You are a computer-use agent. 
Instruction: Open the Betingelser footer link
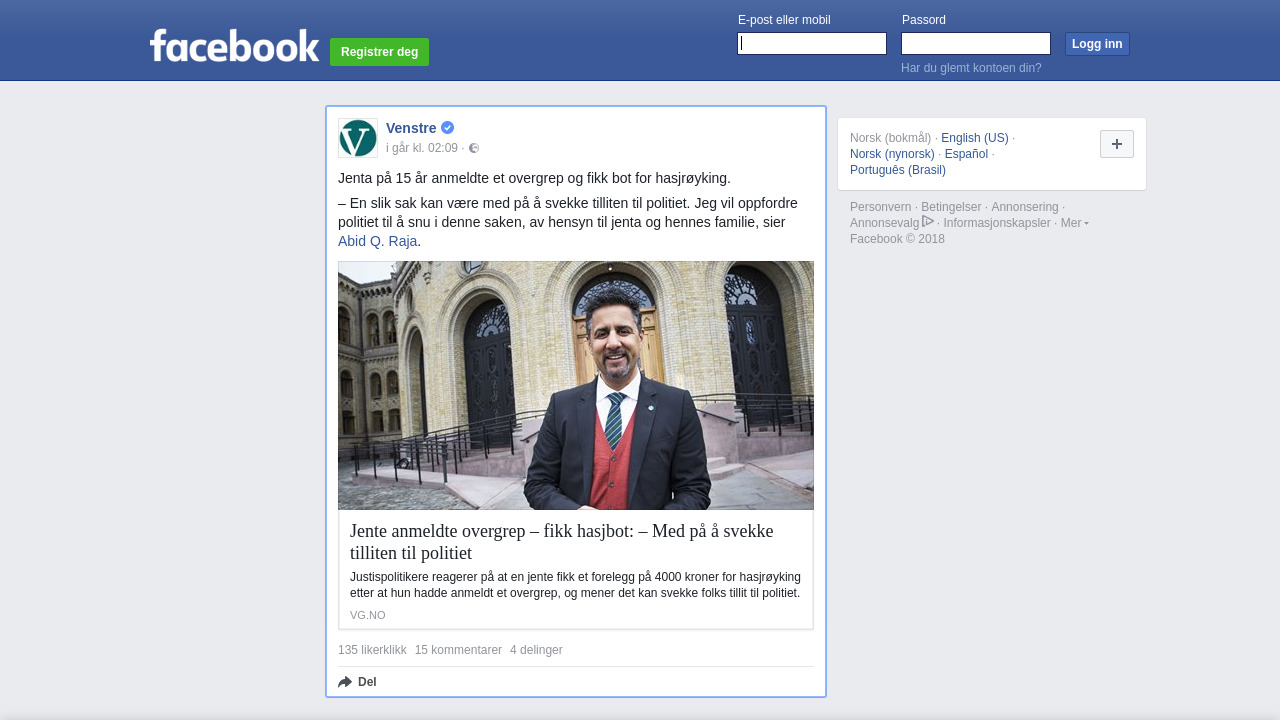[x=951, y=207]
